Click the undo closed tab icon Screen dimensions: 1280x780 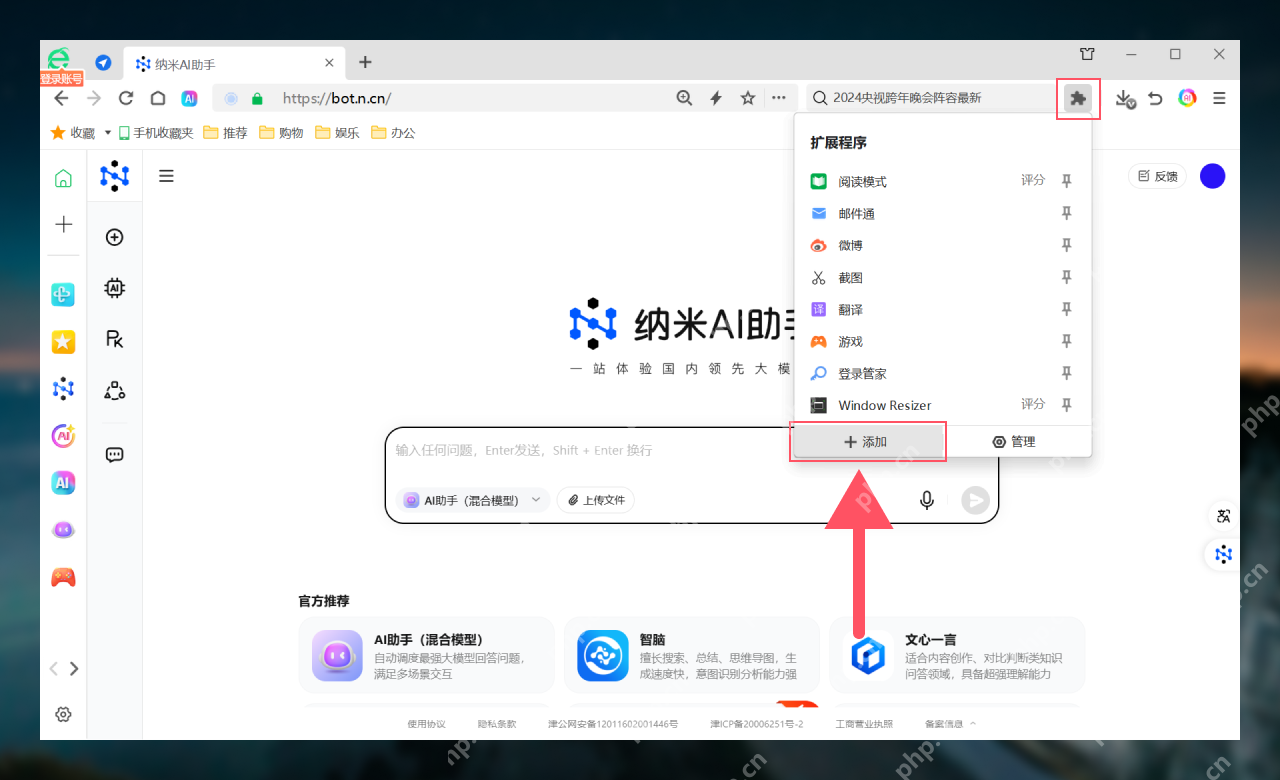(1155, 98)
